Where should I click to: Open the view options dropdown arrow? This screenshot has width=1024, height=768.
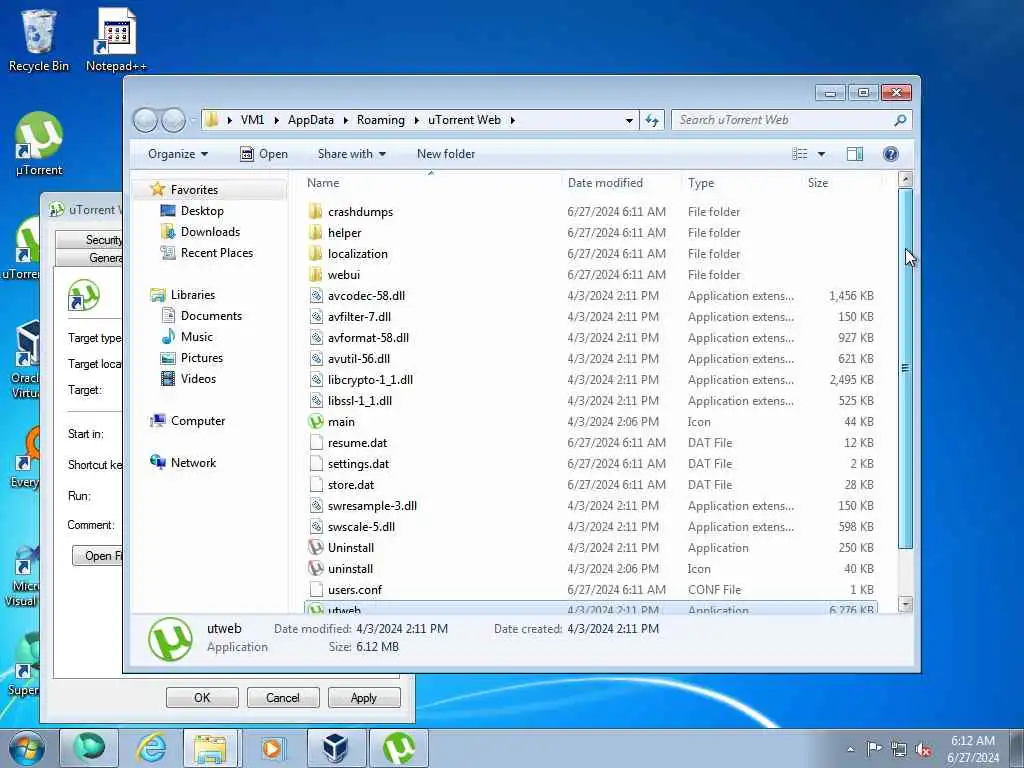pyautogui.click(x=822, y=154)
